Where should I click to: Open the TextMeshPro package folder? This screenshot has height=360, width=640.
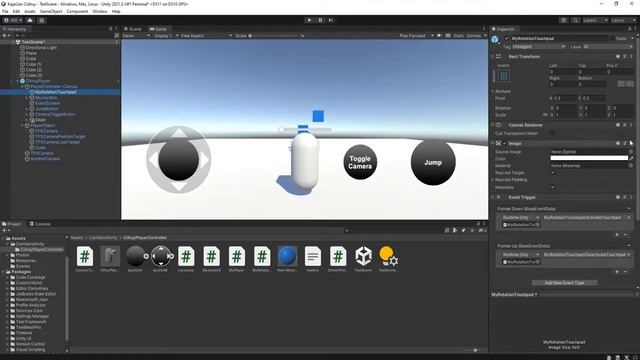(25, 327)
